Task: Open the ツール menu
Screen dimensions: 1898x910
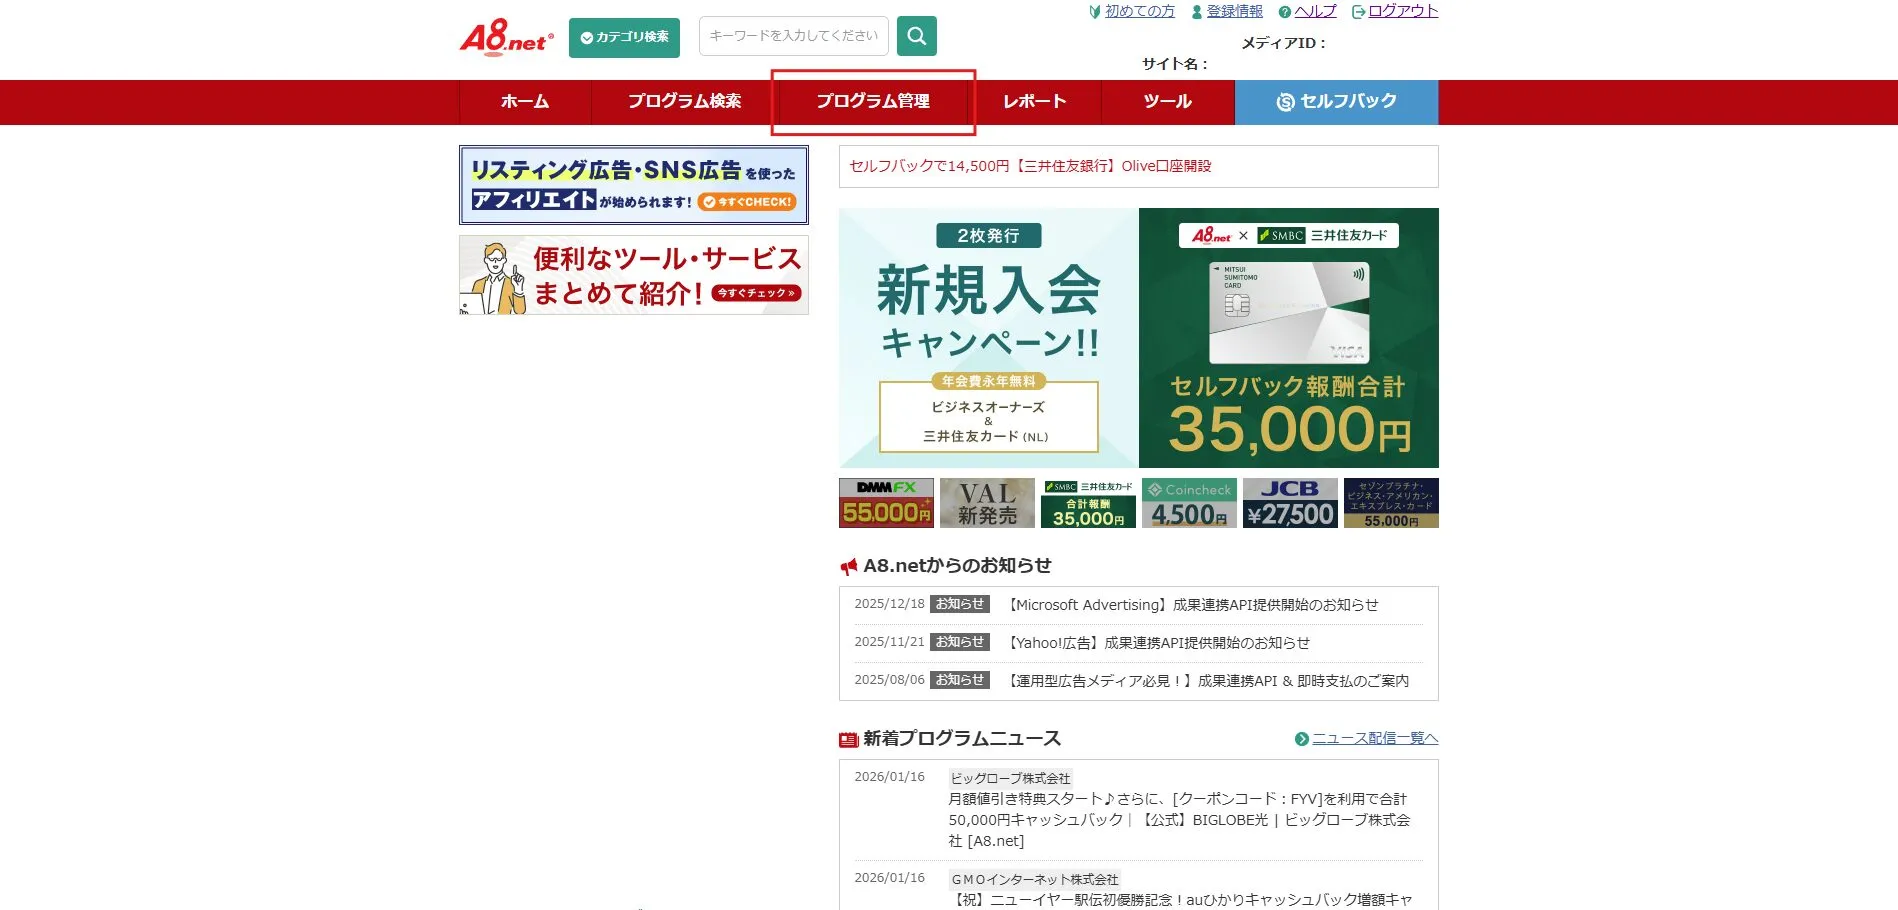Action: click(1168, 102)
